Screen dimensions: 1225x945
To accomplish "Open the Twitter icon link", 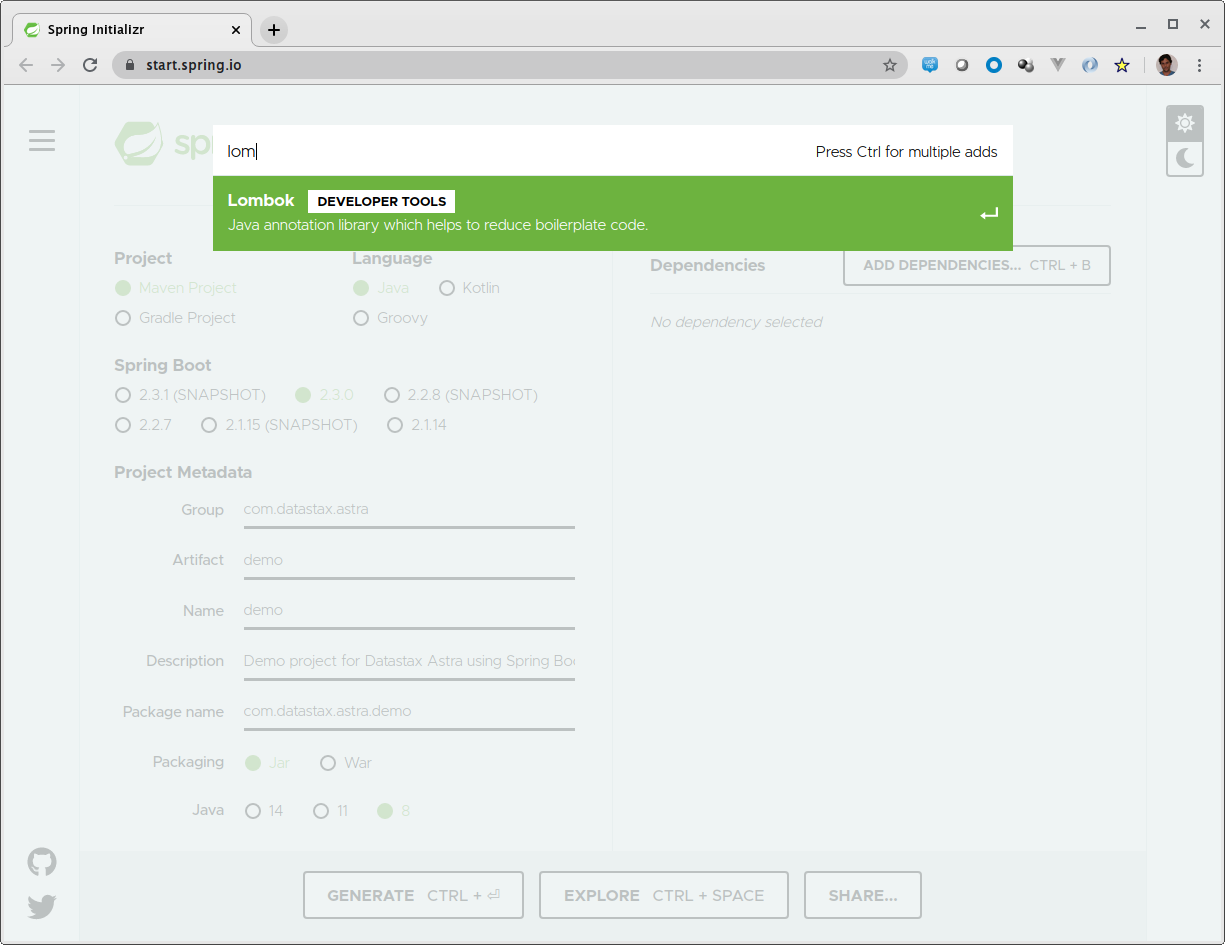I will click(42, 906).
